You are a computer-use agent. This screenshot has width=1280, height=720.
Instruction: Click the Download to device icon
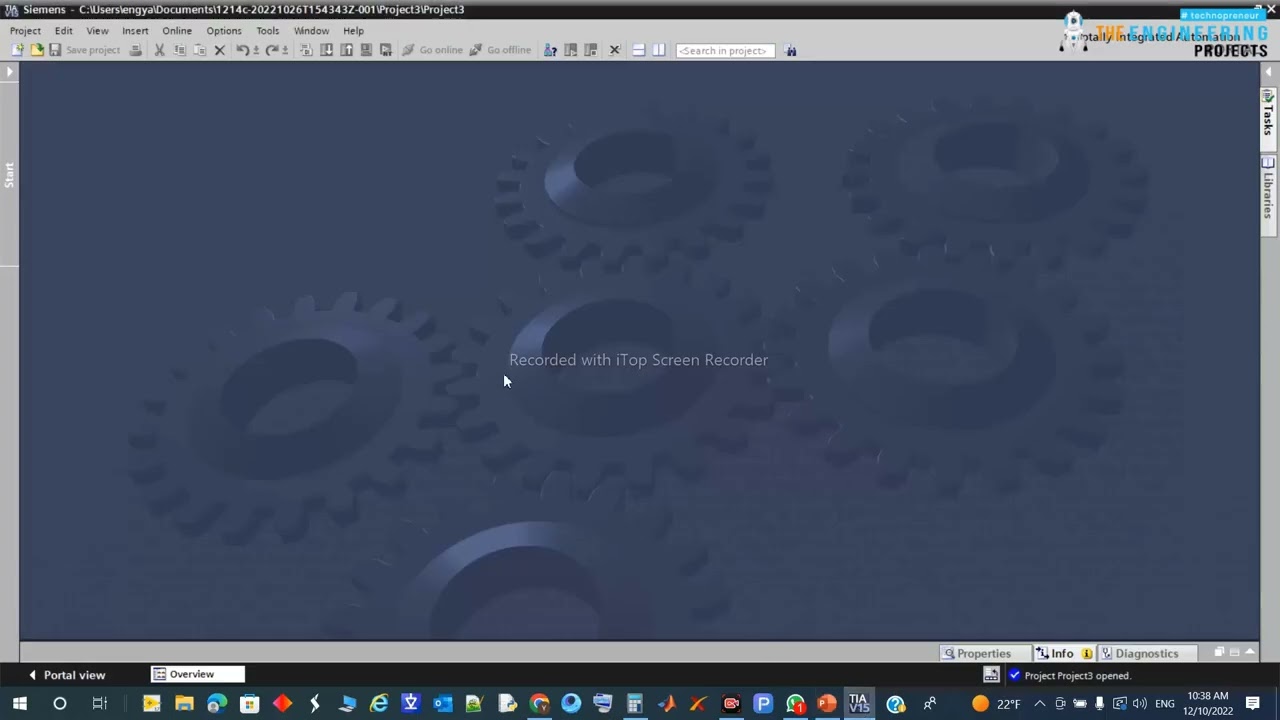click(x=326, y=50)
